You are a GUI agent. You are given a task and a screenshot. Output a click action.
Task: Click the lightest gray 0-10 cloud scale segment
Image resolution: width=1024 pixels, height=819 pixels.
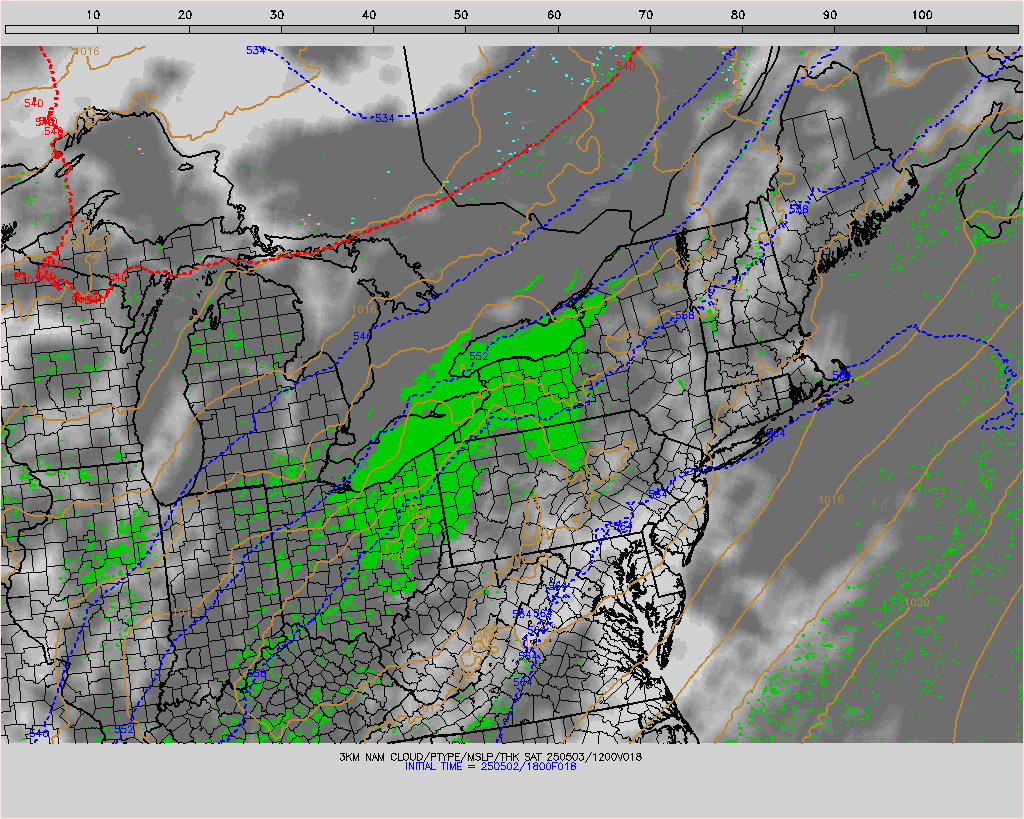tap(52, 29)
